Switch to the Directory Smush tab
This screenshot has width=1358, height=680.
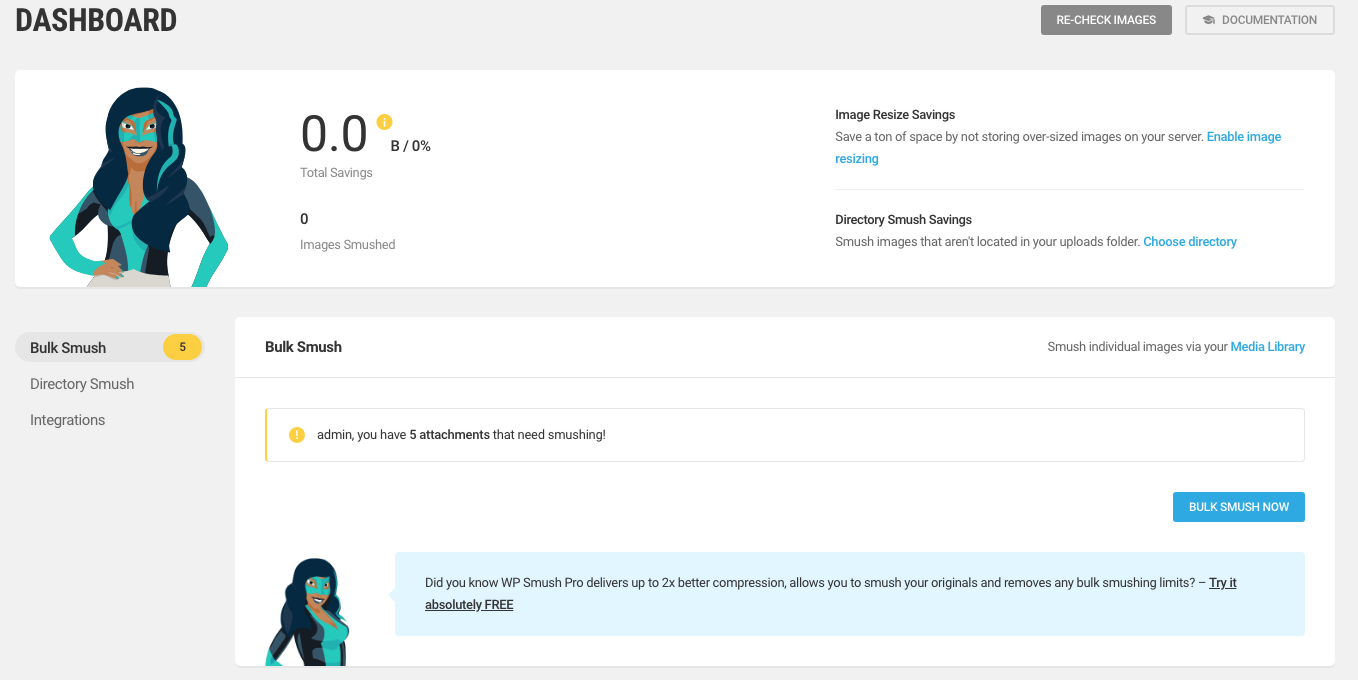click(82, 384)
